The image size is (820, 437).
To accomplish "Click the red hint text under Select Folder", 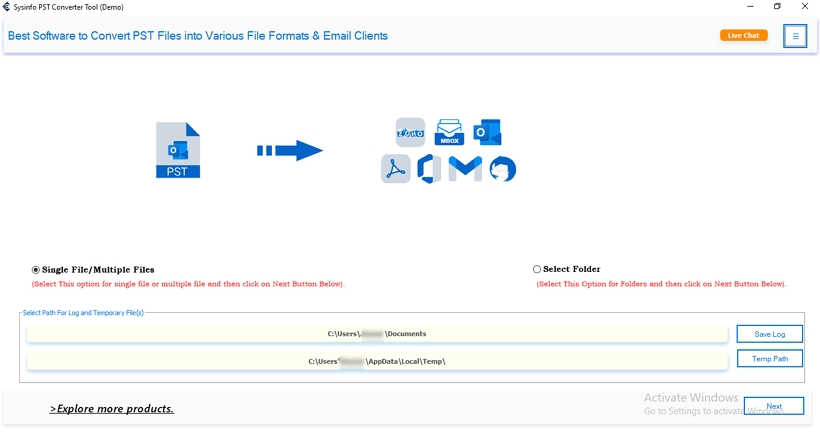I will [x=662, y=284].
